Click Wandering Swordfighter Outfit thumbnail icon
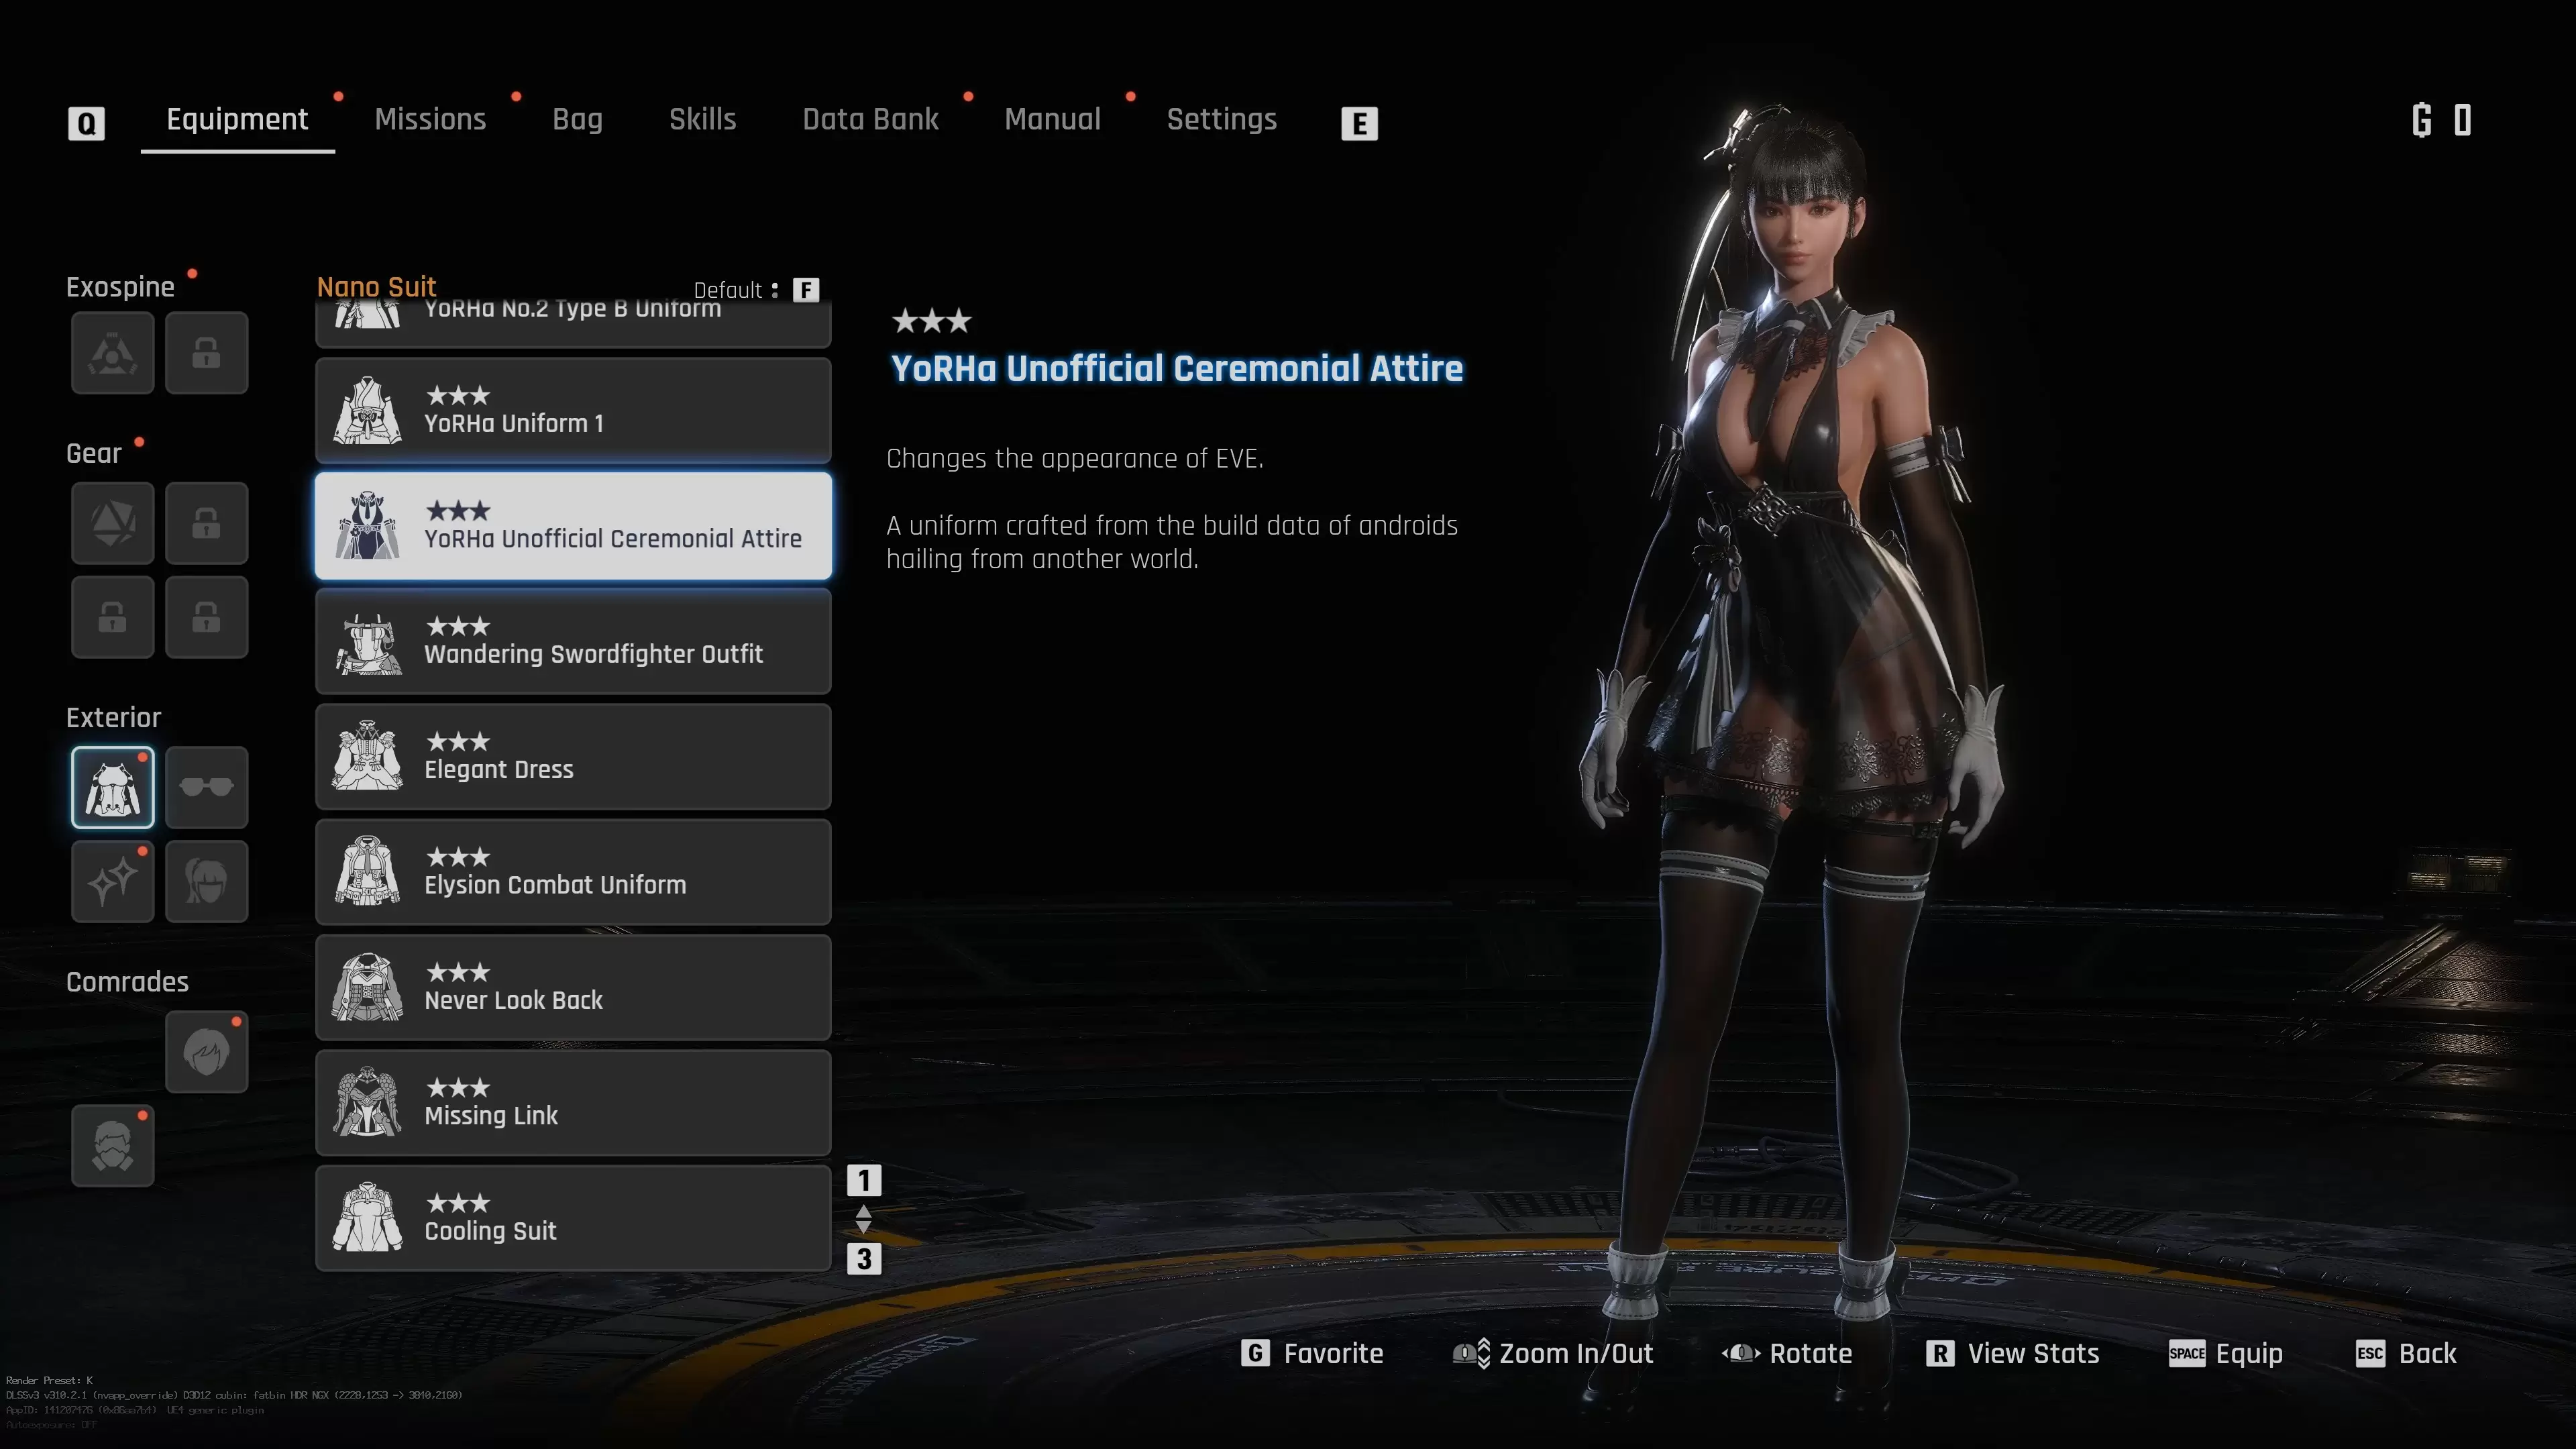 tap(367, 643)
